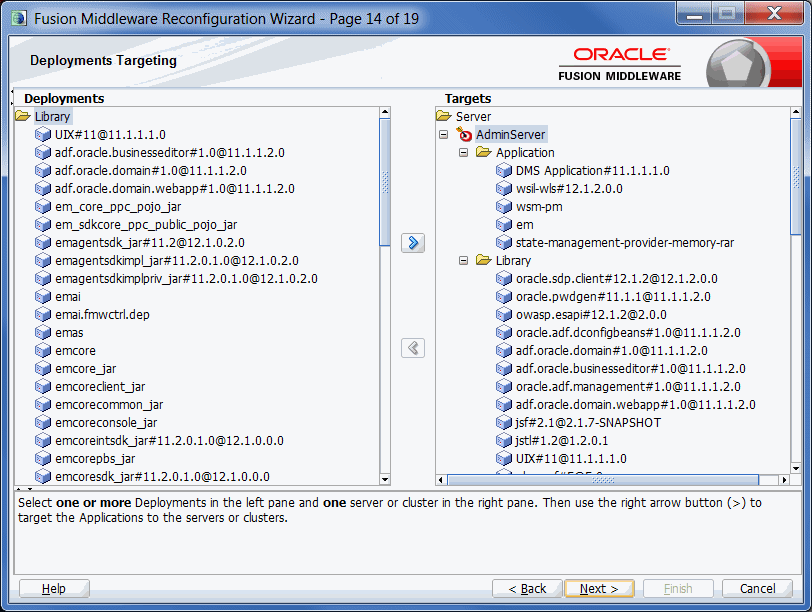This screenshot has height=612, width=812.
Task: Select the emai deployment
Action: click(68, 297)
